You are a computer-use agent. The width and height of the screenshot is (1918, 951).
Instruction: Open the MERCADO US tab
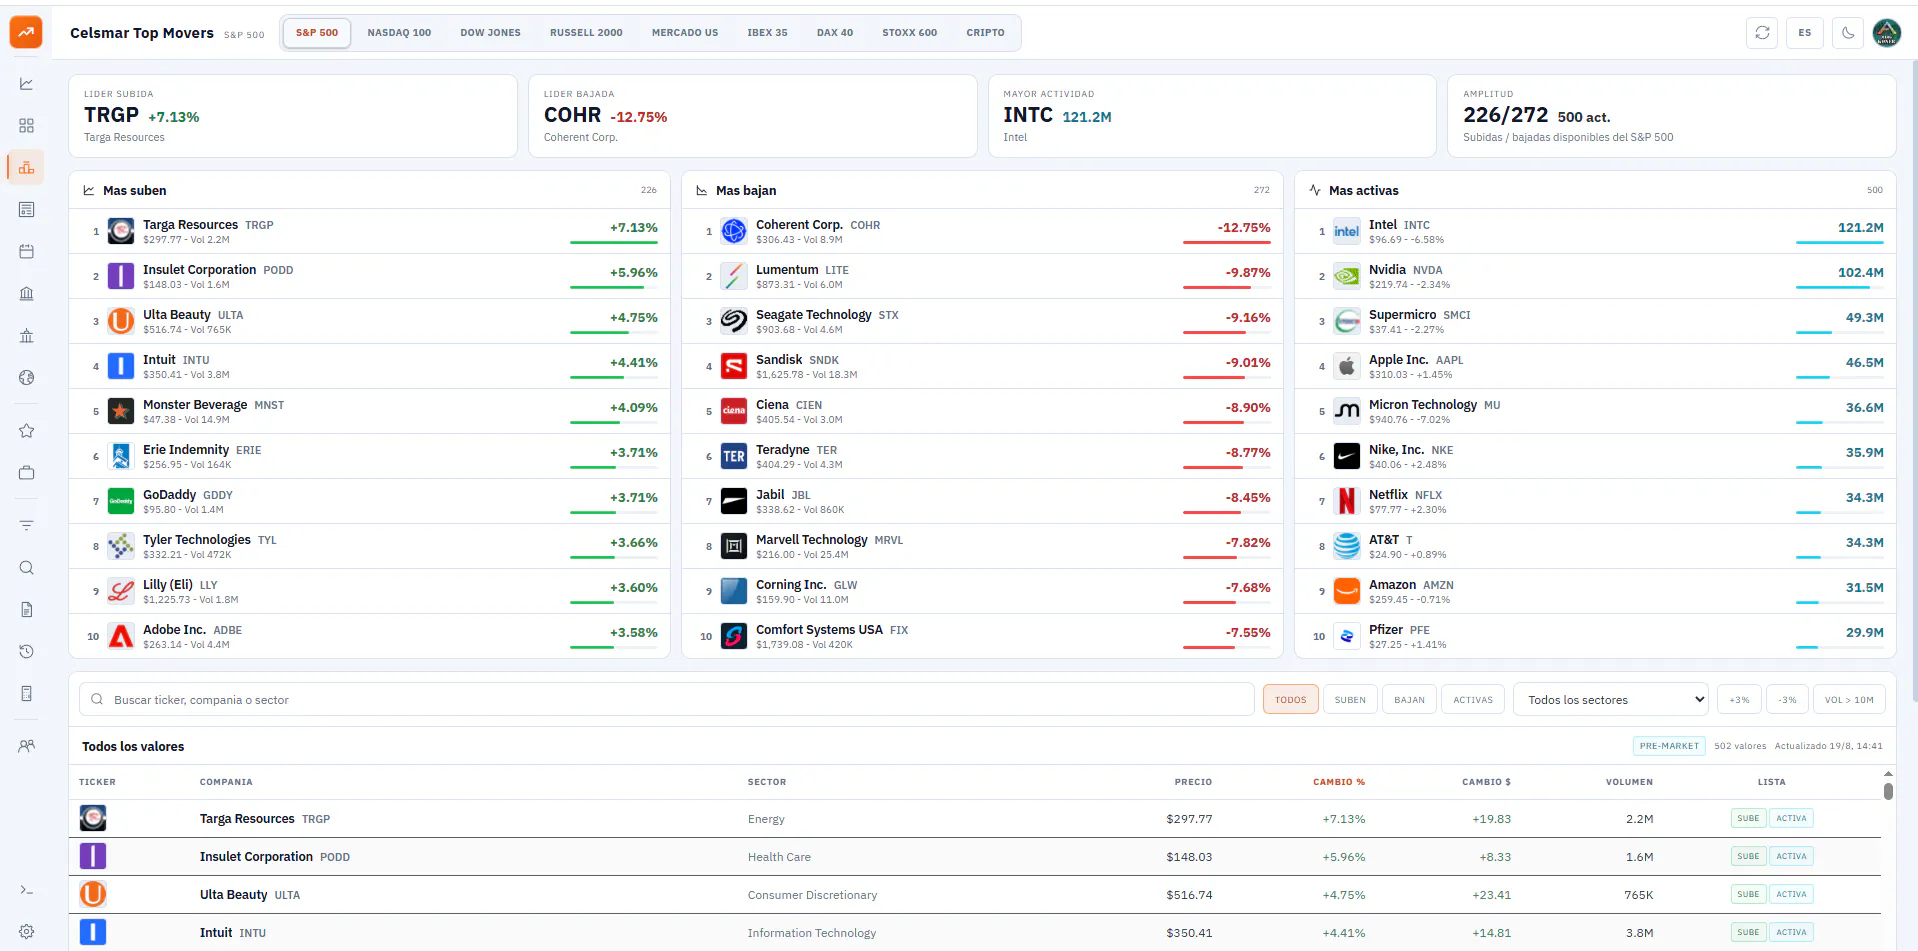pyautogui.click(x=685, y=33)
